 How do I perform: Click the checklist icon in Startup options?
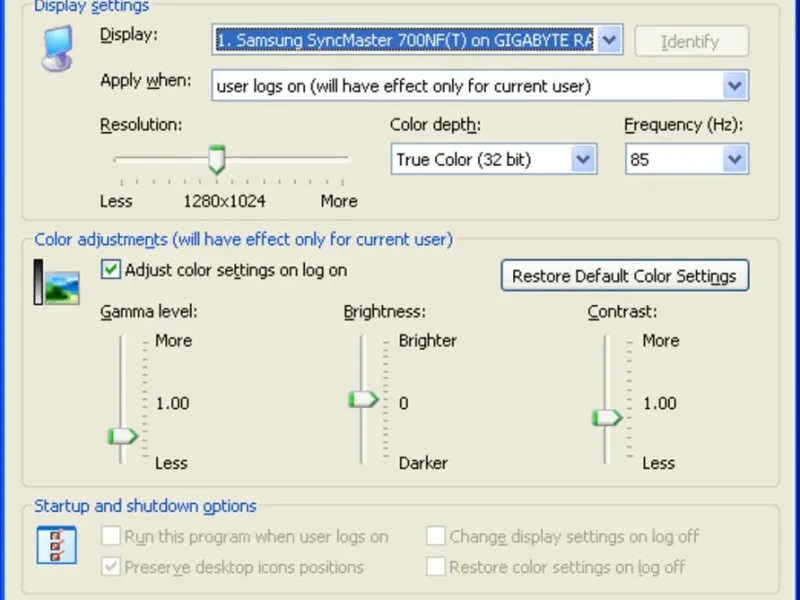click(x=57, y=545)
